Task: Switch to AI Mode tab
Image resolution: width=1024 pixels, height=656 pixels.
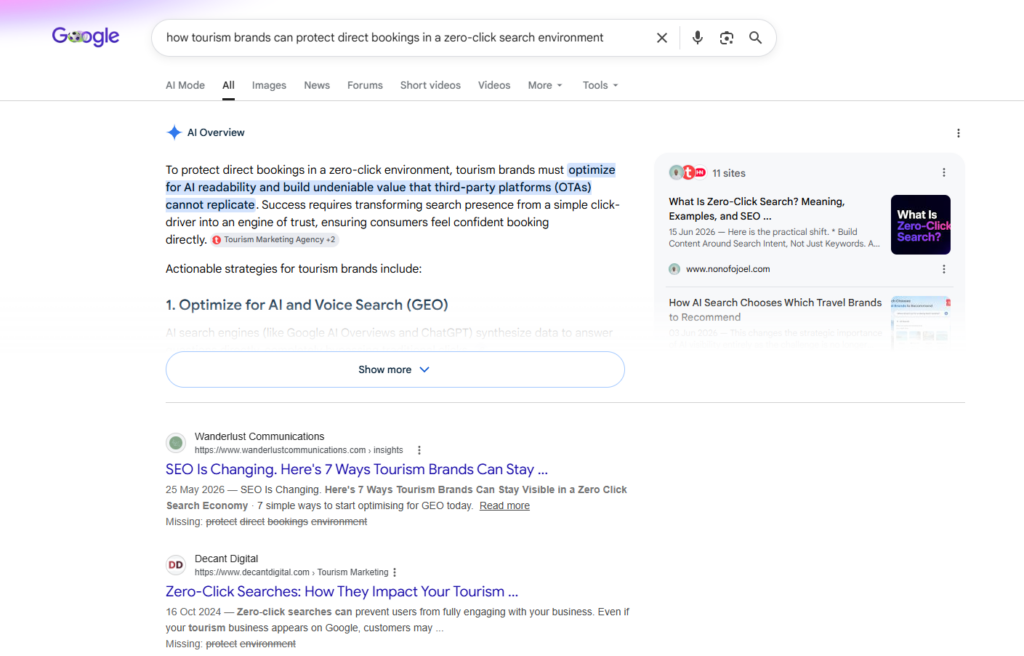Action: tap(185, 86)
